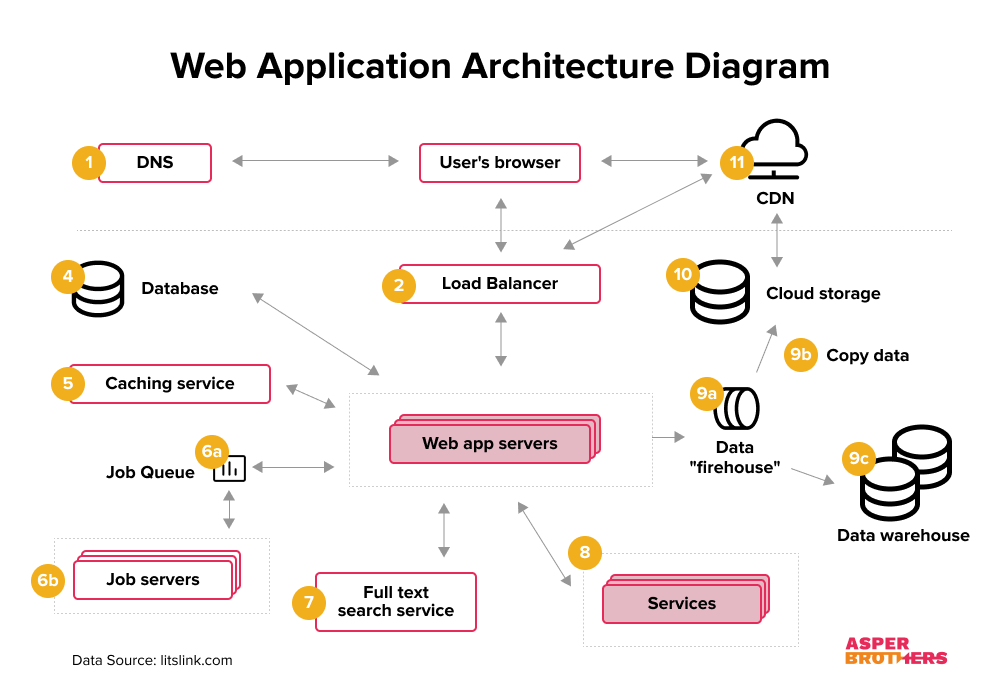The image size is (1000, 700).
Task: Click the yellow number 1 badge
Action: point(89,163)
